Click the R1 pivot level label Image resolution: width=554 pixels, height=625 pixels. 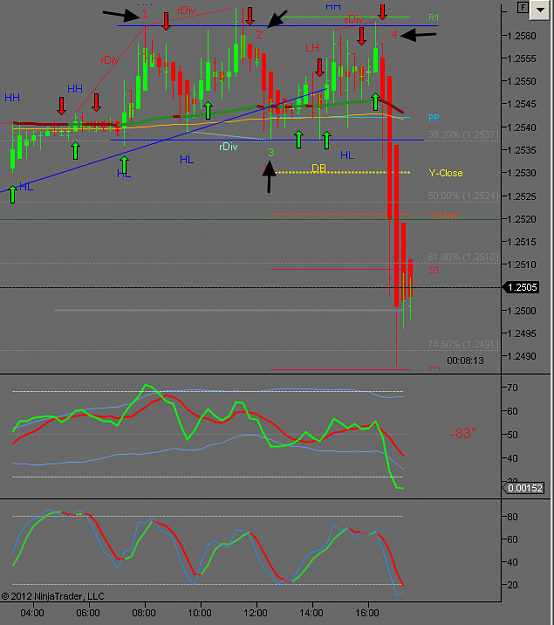tap(434, 18)
